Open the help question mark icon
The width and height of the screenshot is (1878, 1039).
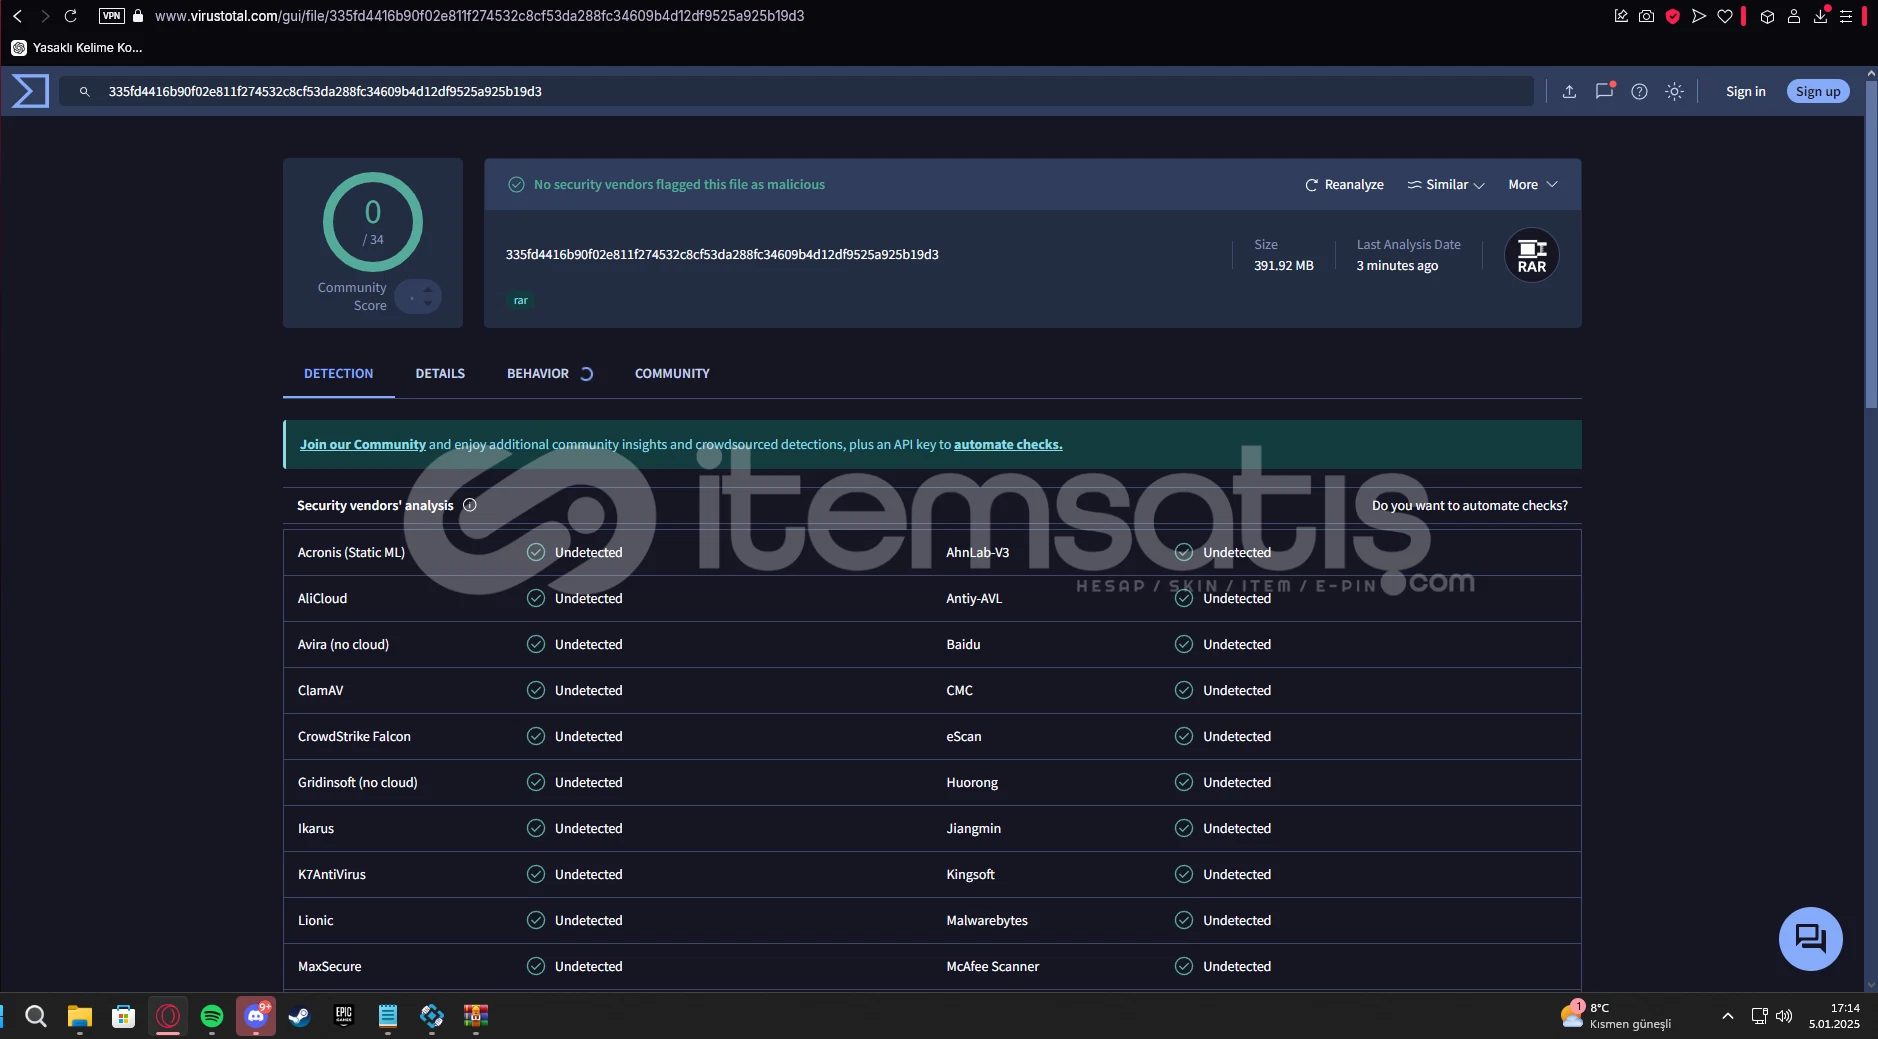pos(1639,91)
